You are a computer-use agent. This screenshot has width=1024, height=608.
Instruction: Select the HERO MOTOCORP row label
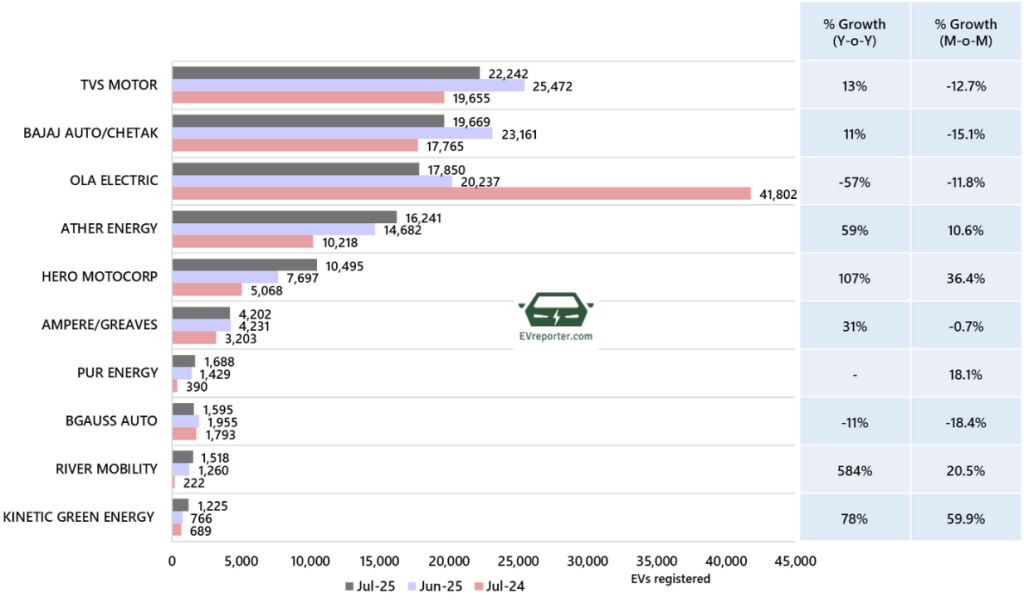(99, 277)
